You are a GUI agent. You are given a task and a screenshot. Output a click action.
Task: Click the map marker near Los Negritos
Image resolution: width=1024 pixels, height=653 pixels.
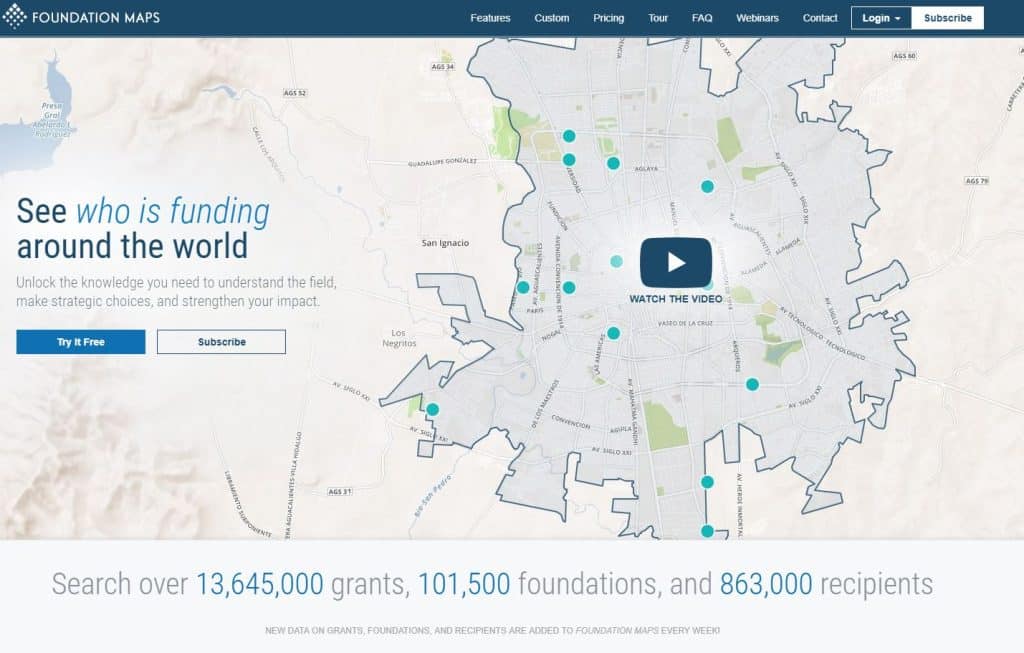pyautogui.click(x=433, y=408)
